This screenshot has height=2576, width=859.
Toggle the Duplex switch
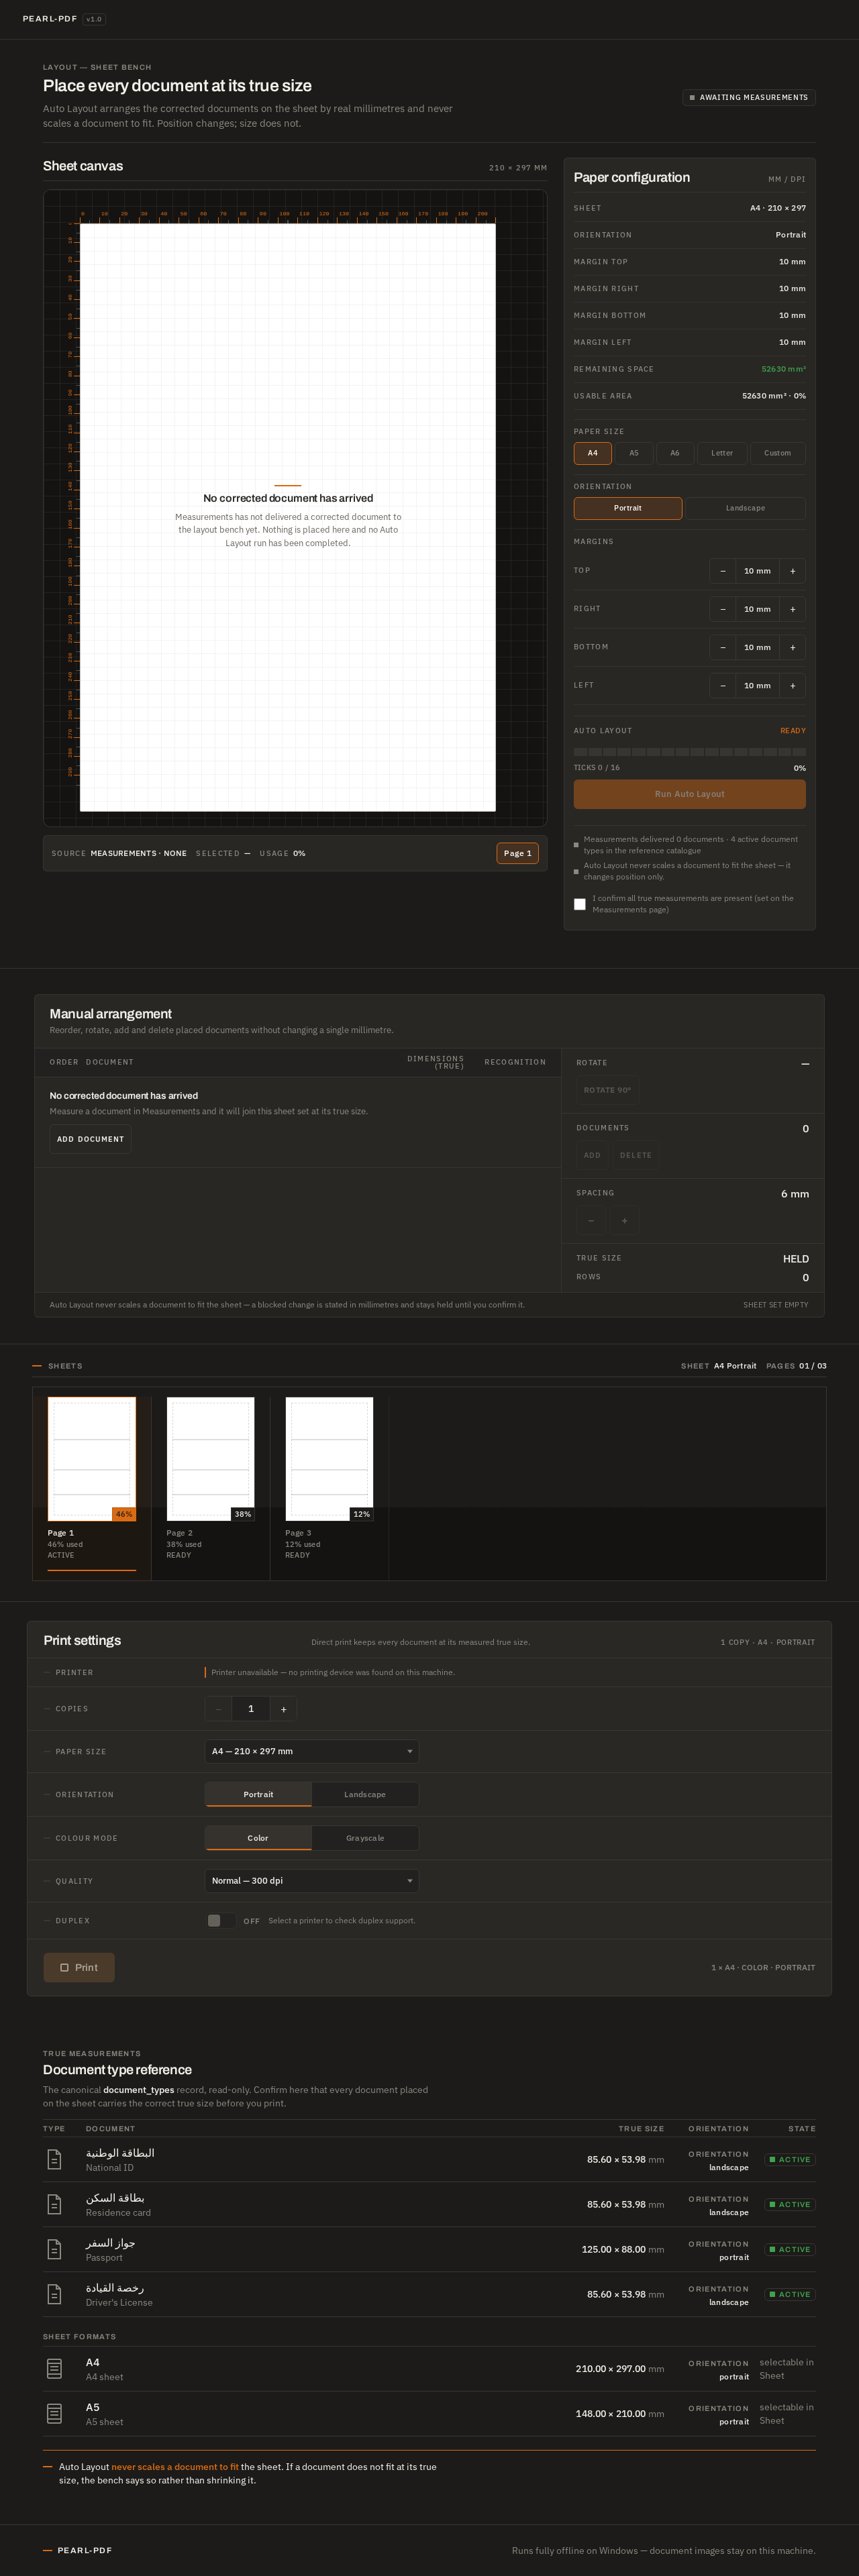220,1920
